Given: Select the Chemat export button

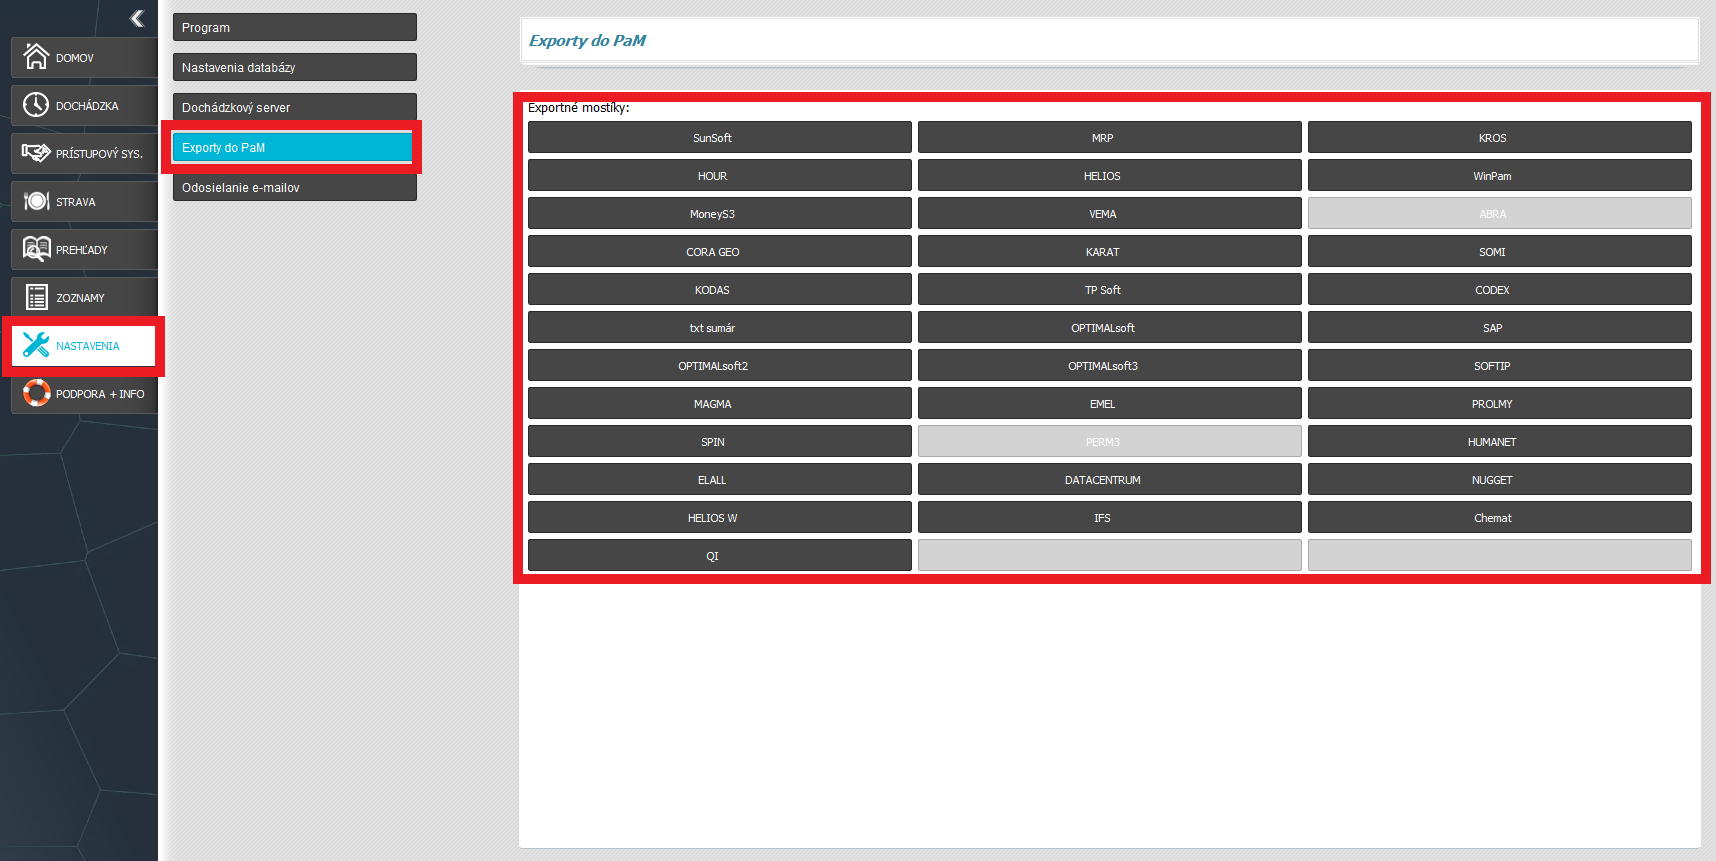Looking at the screenshot, I should click(x=1500, y=517).
